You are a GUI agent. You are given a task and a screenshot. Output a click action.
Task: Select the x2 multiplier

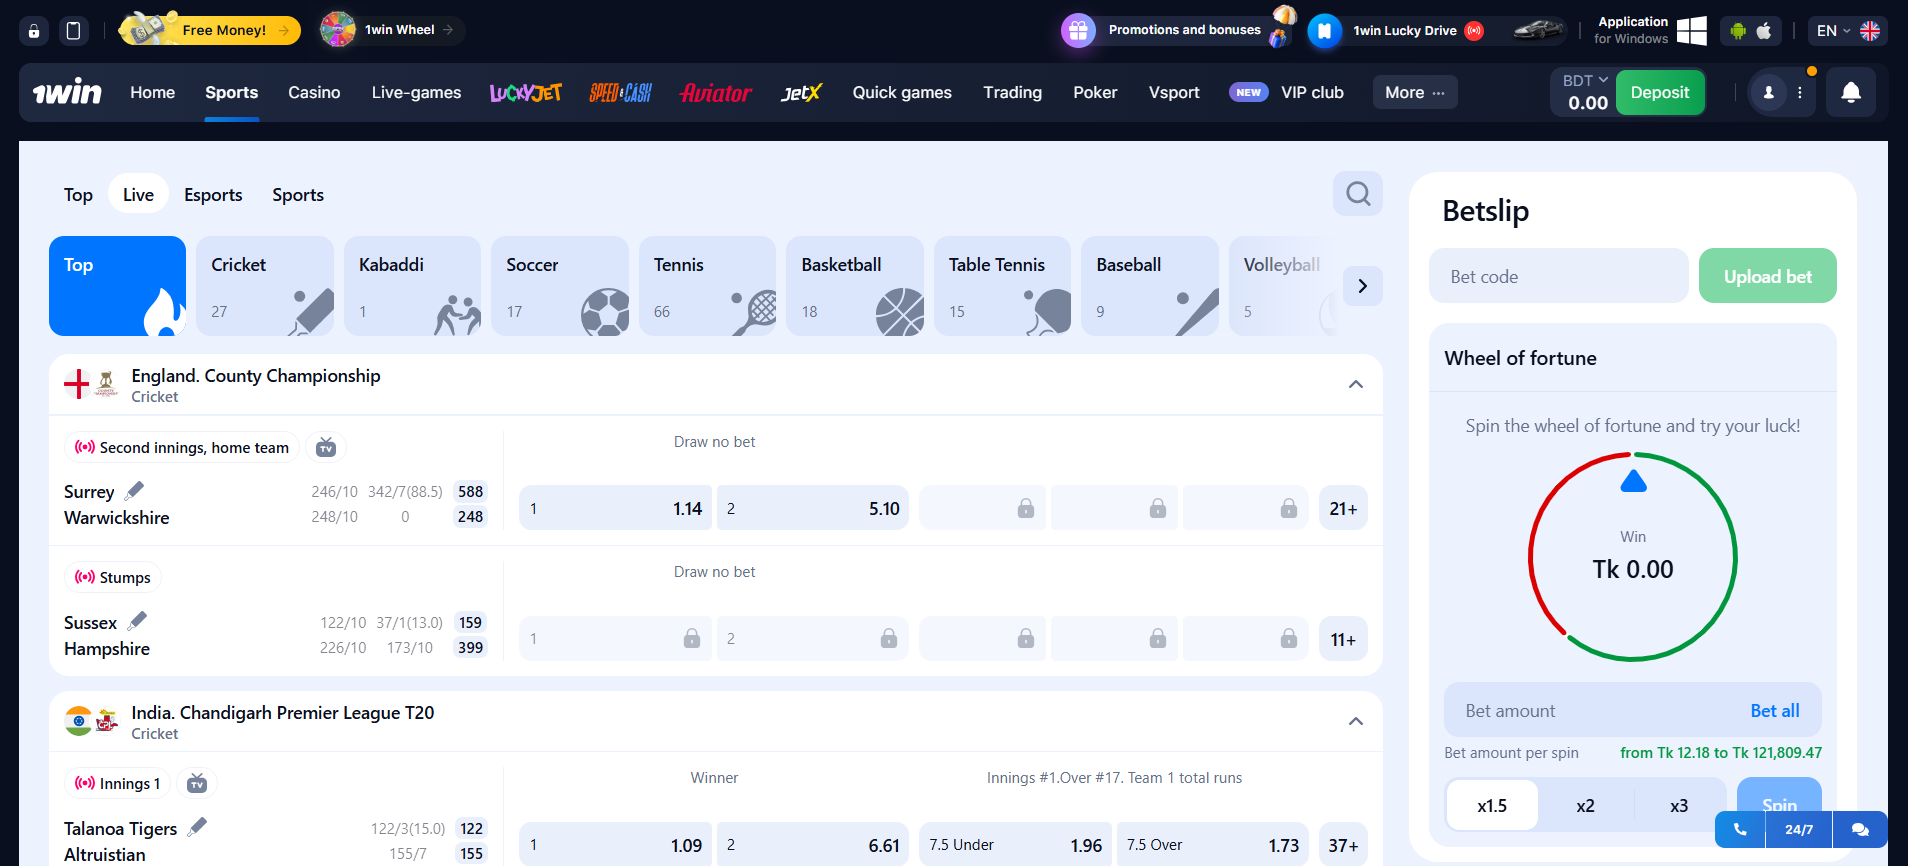coord(1585,805)
